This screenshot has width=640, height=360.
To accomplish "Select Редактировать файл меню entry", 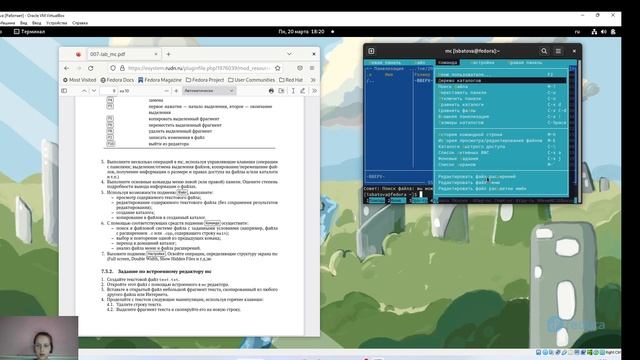I will point(502,182).
